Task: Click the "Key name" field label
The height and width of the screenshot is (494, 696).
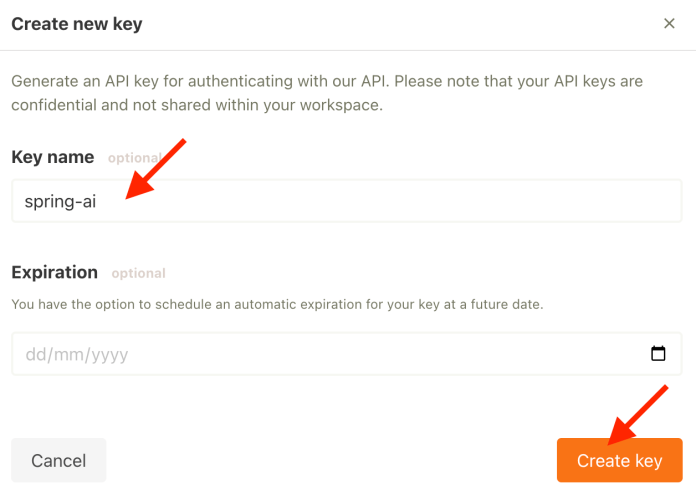Action: pos(53,157)
